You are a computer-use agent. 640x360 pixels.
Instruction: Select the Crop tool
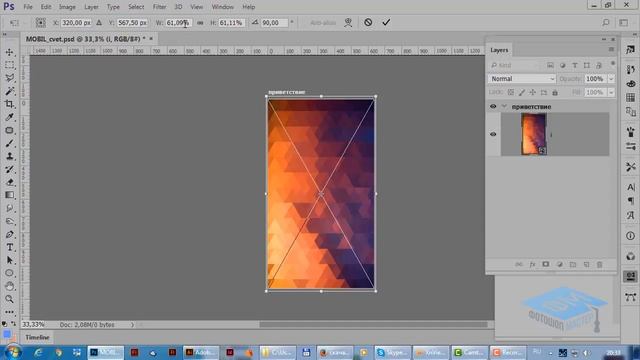click(9, 104)
